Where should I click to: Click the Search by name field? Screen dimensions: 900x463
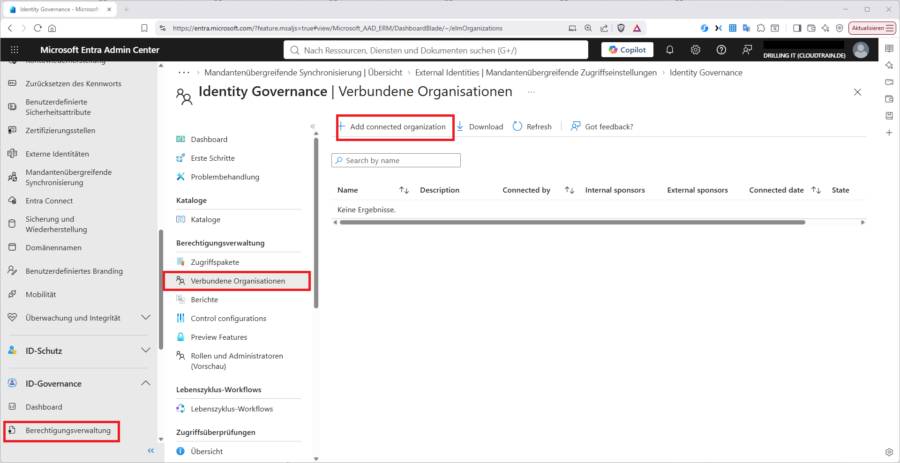click(396, 161)
